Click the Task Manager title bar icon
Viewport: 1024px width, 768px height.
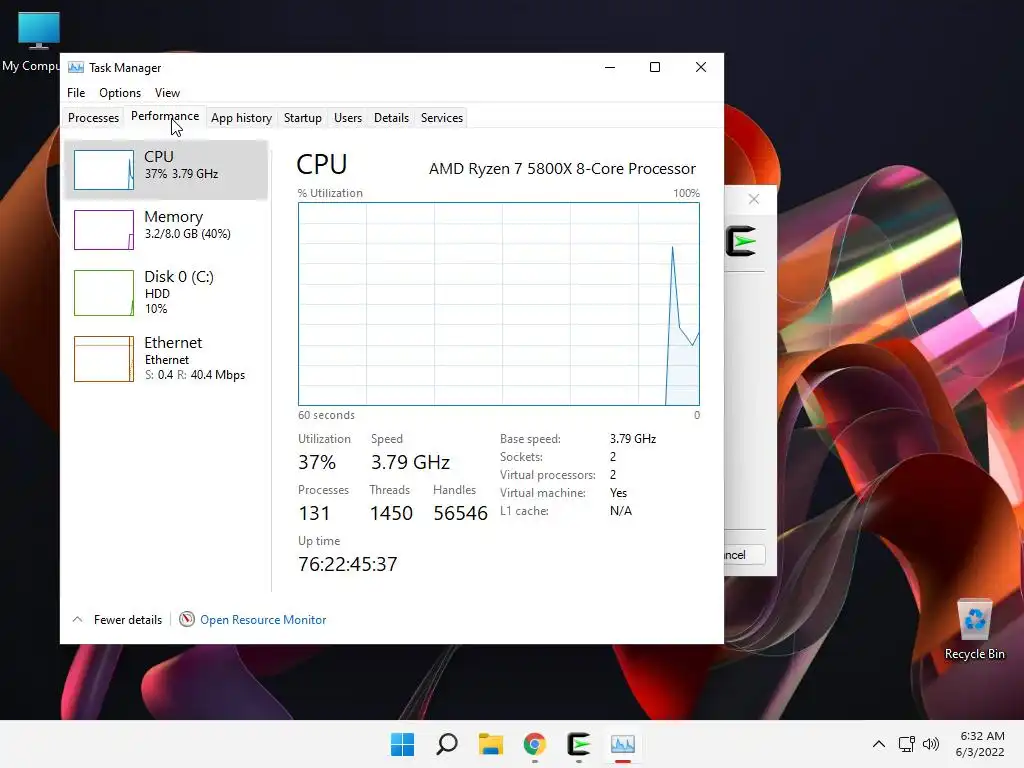[x=76, y=67]
